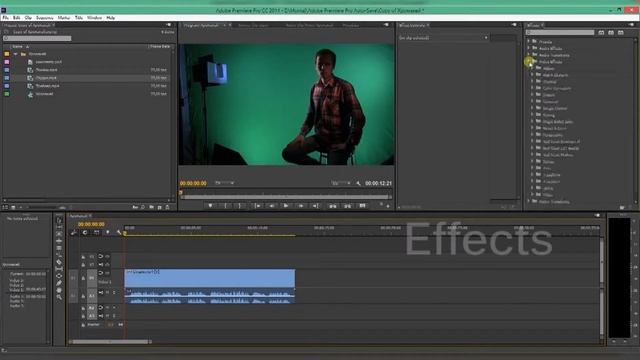Click the Program monitor current timecode
This screenshot has height=360, width=640.
click(x=193, y=184)
